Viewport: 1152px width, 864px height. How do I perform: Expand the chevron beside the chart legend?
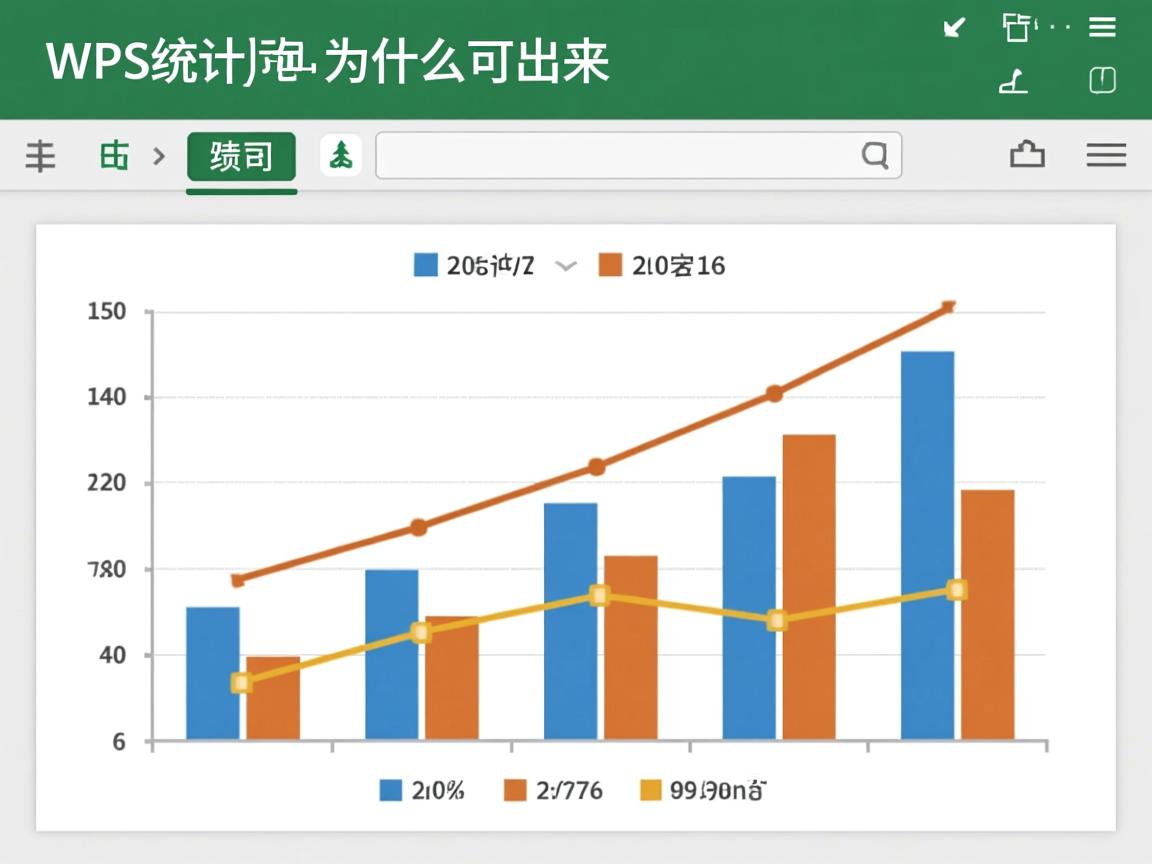(565, 266)
